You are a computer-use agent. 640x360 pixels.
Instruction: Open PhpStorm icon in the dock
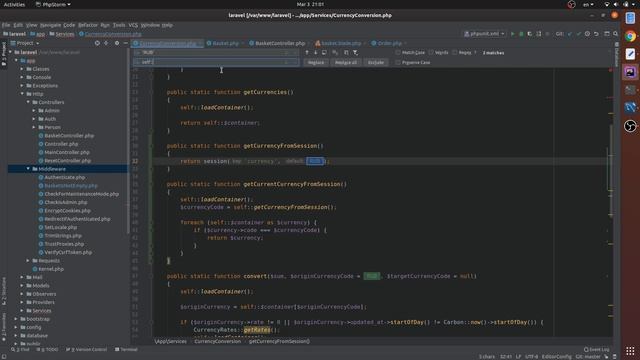tap(630, 72)
